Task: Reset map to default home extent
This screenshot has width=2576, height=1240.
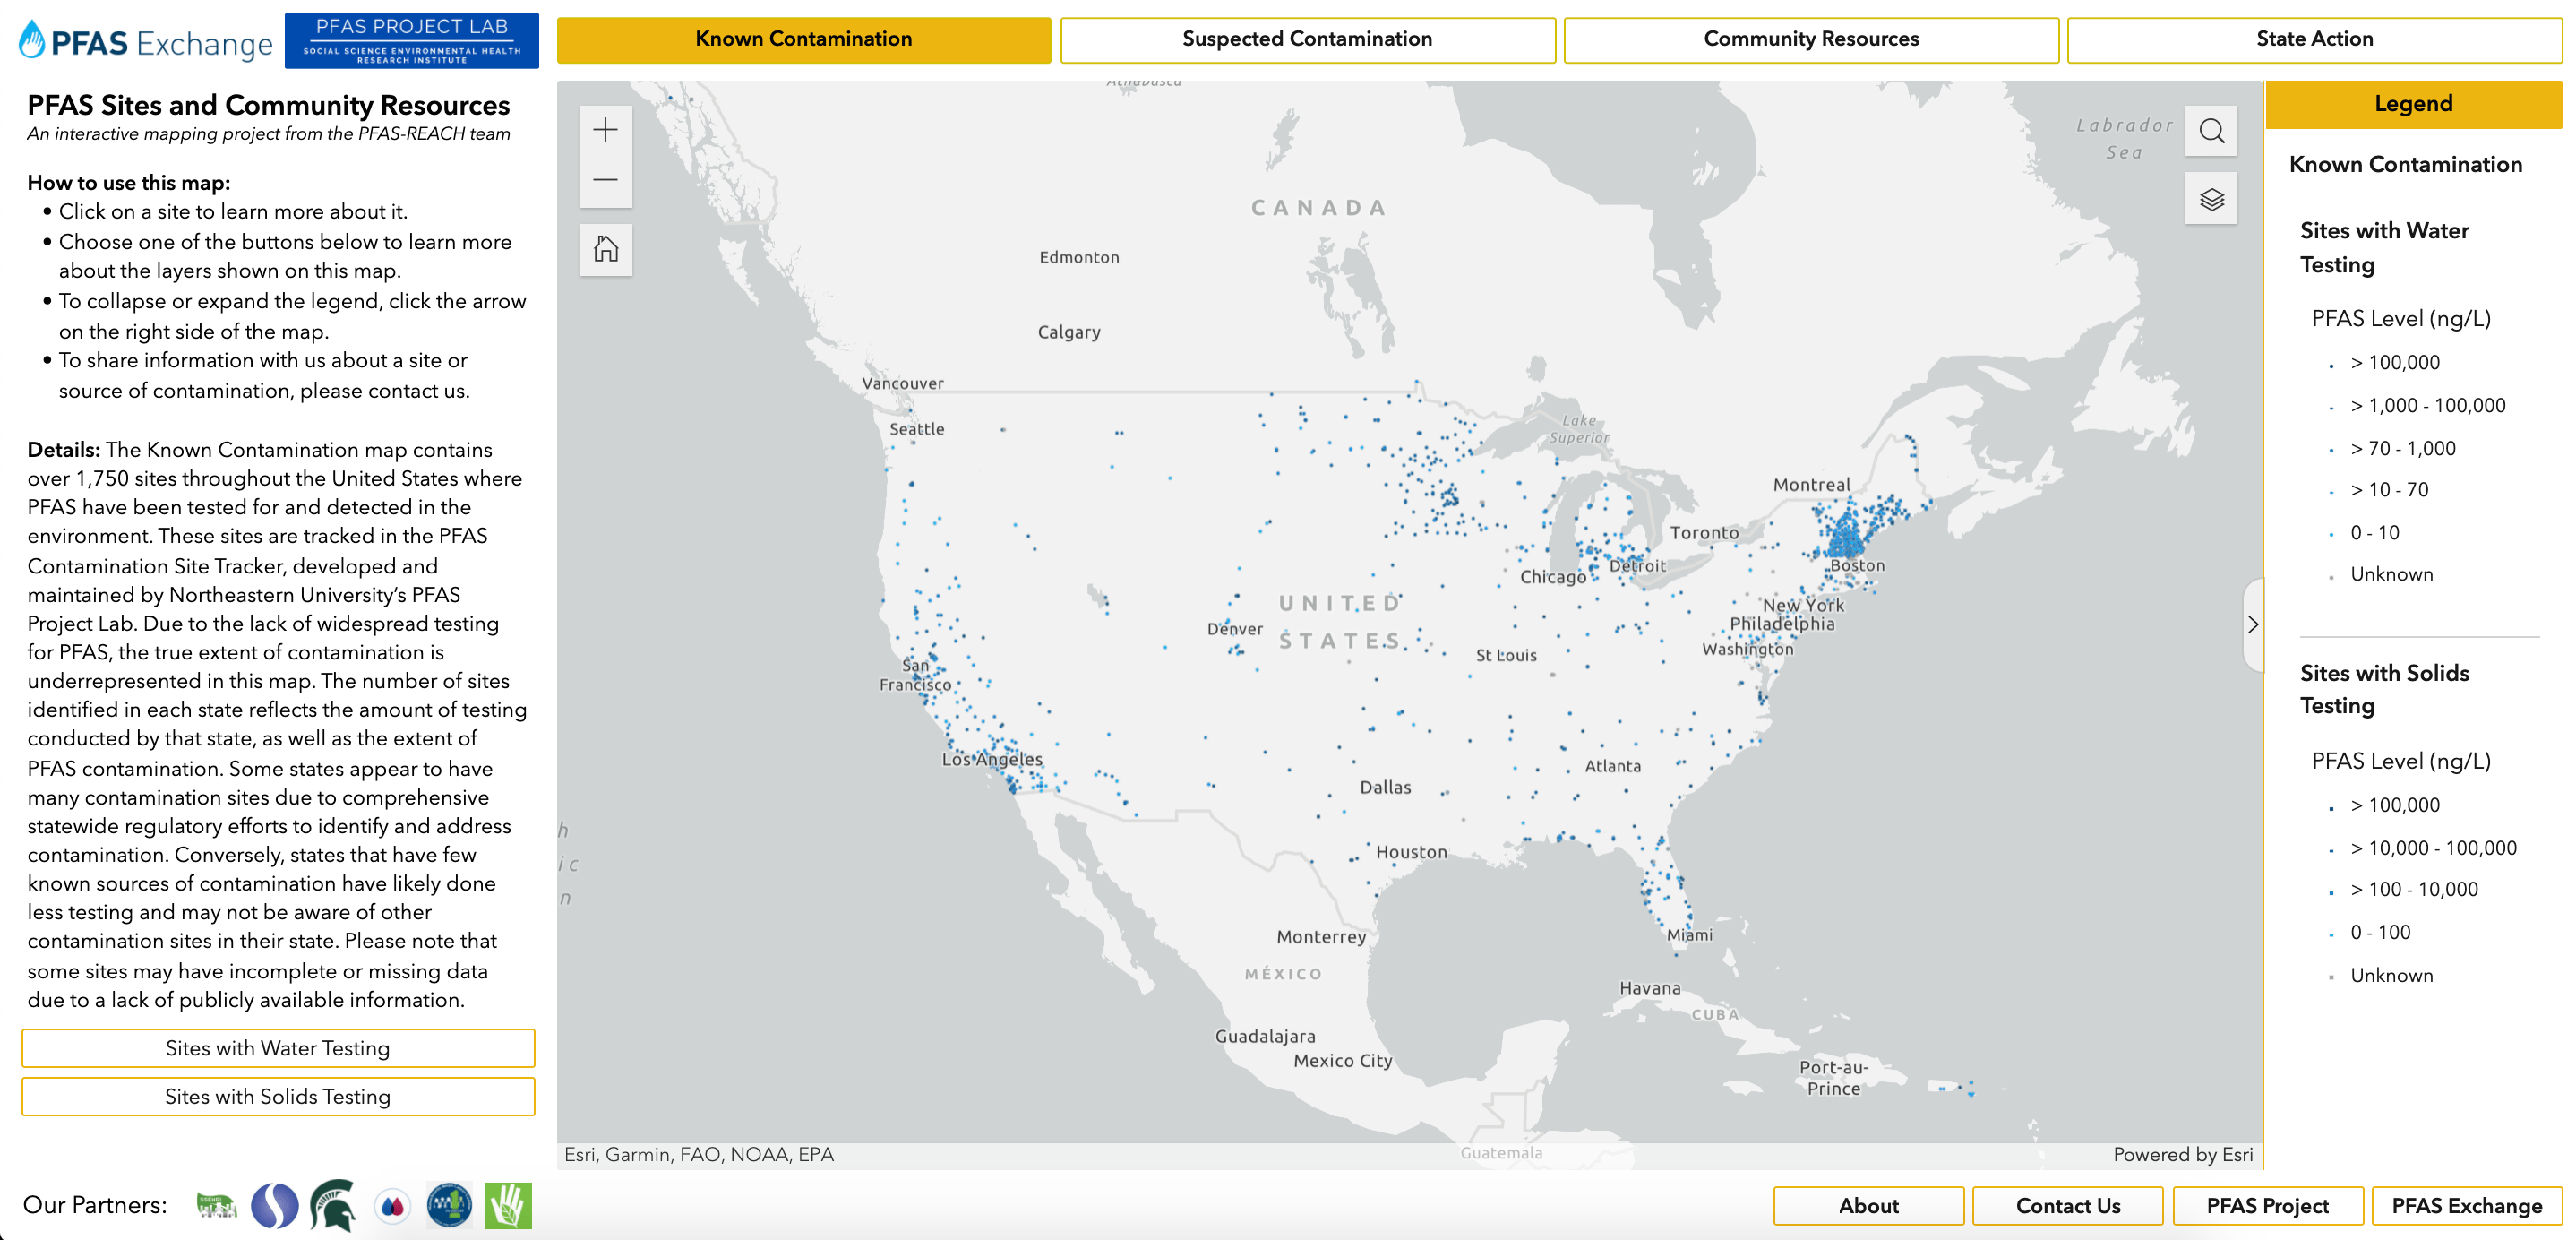Action: click(x=605, y=249)
